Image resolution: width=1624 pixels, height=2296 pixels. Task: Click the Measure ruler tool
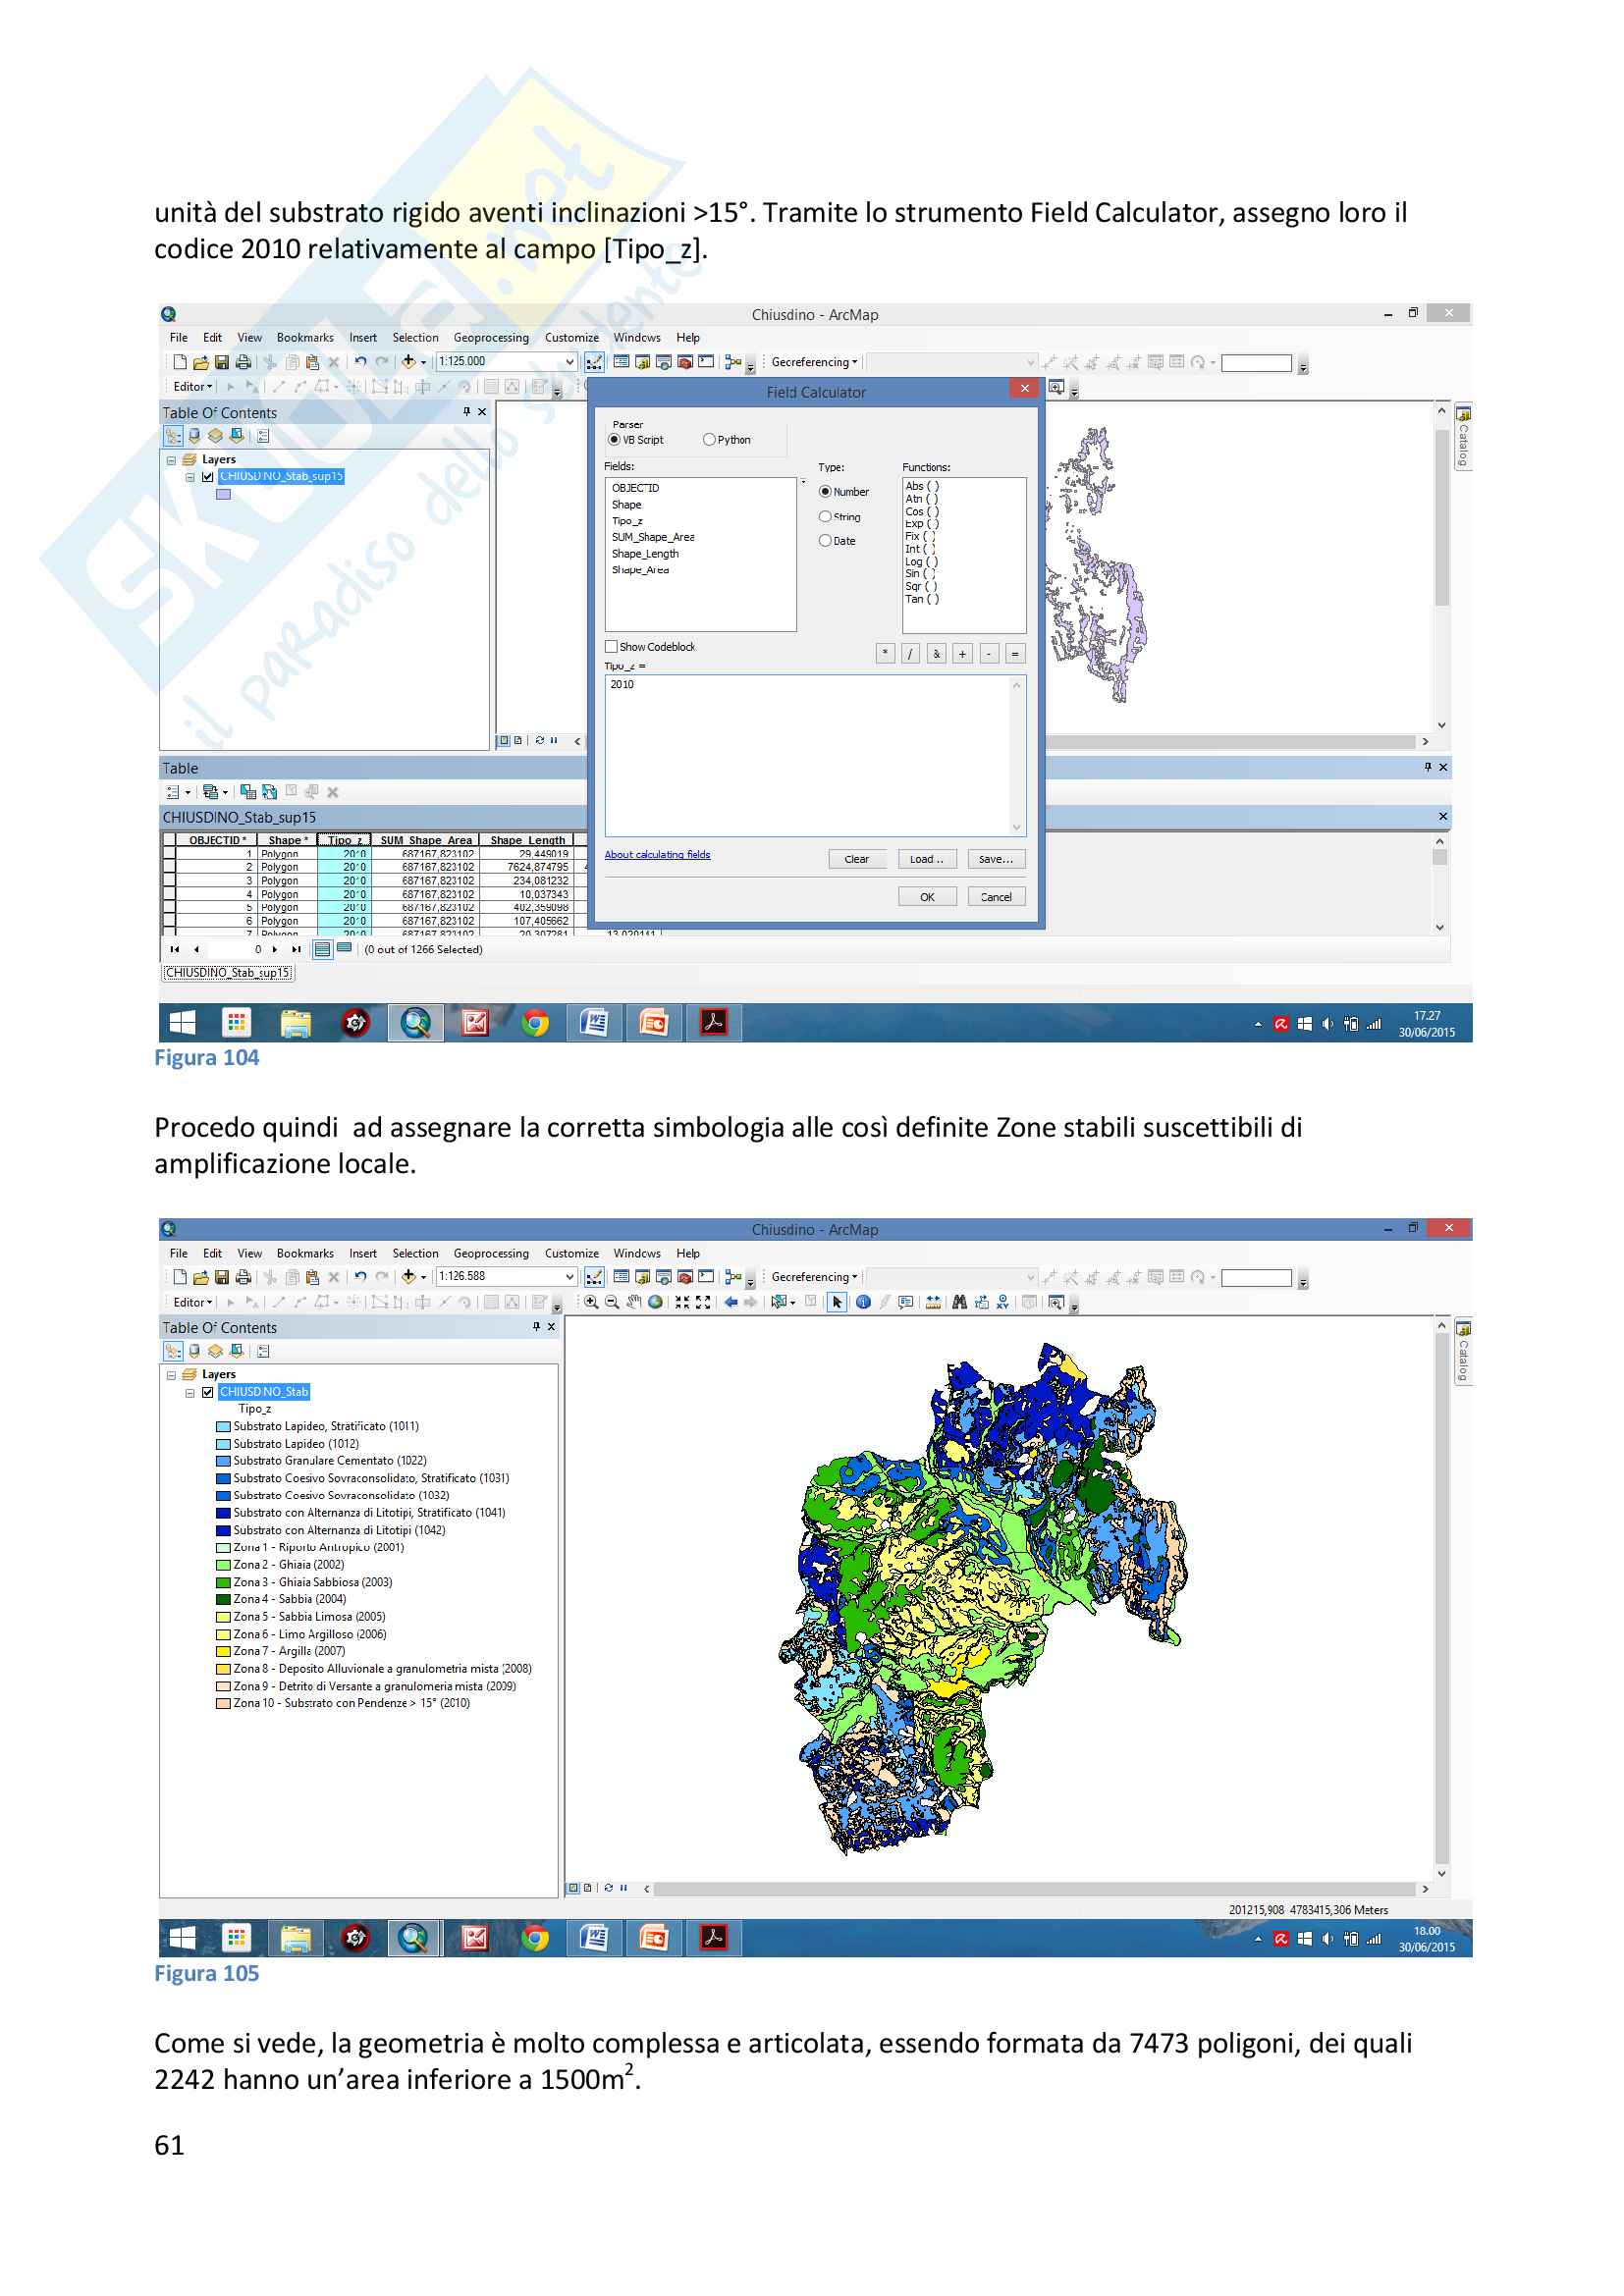pyautogui.click(x=933, y=1302)
